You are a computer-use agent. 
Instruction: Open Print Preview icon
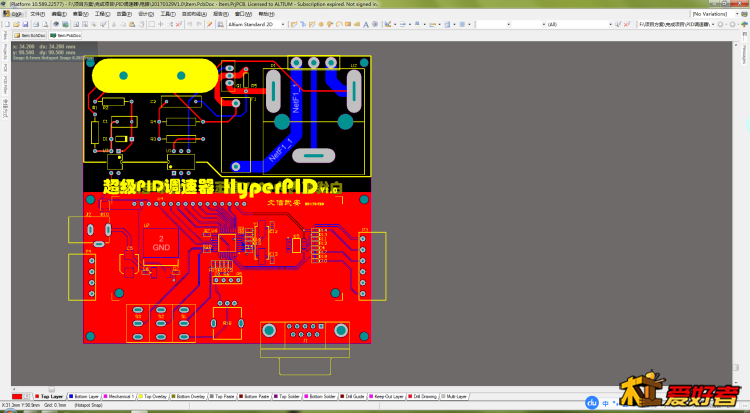[45, 24]
